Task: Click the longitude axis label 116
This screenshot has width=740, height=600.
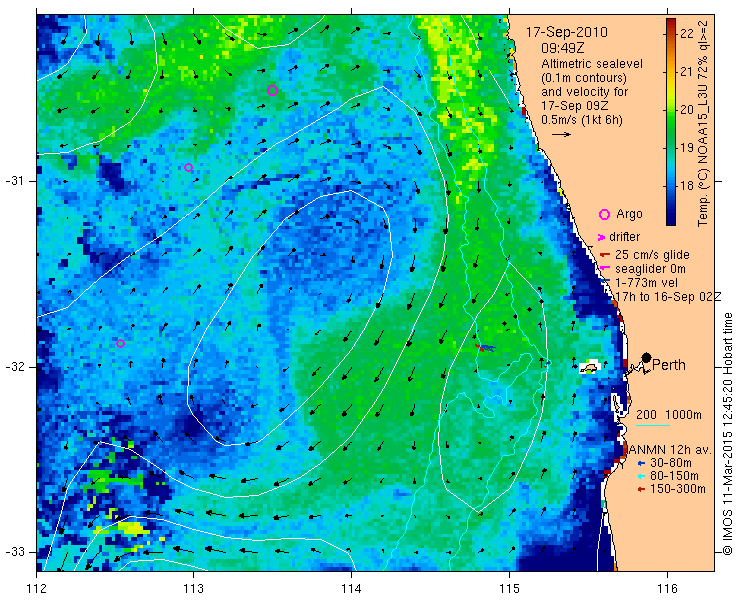Action: (667, 589)
